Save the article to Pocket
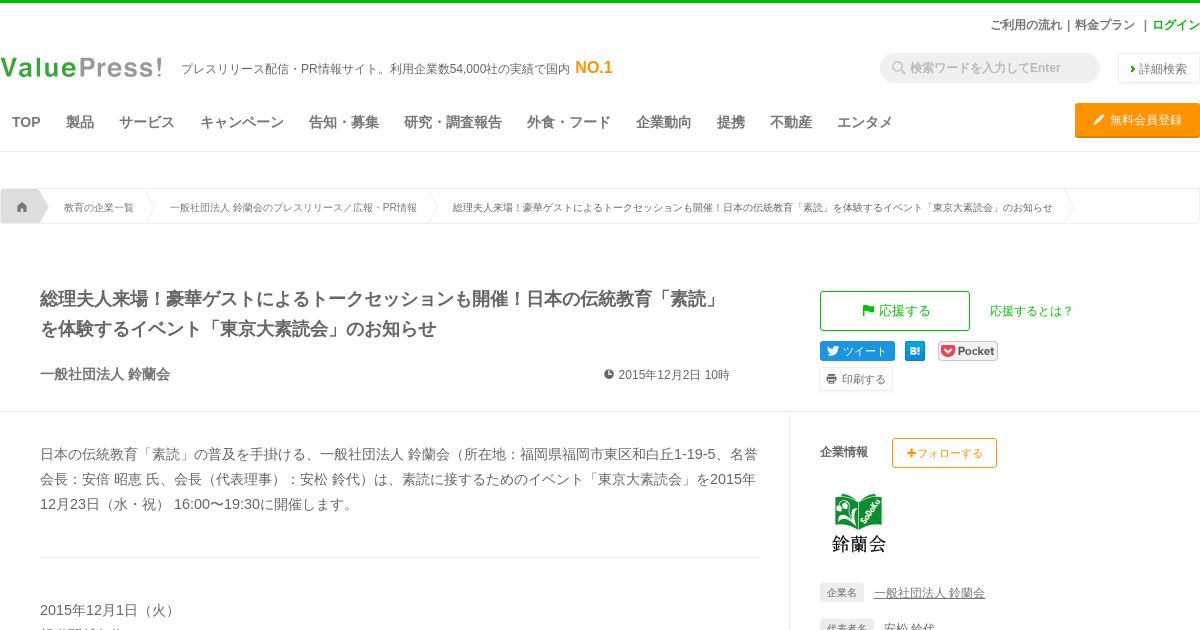1200x630 pixels. (x=968, y=351)
